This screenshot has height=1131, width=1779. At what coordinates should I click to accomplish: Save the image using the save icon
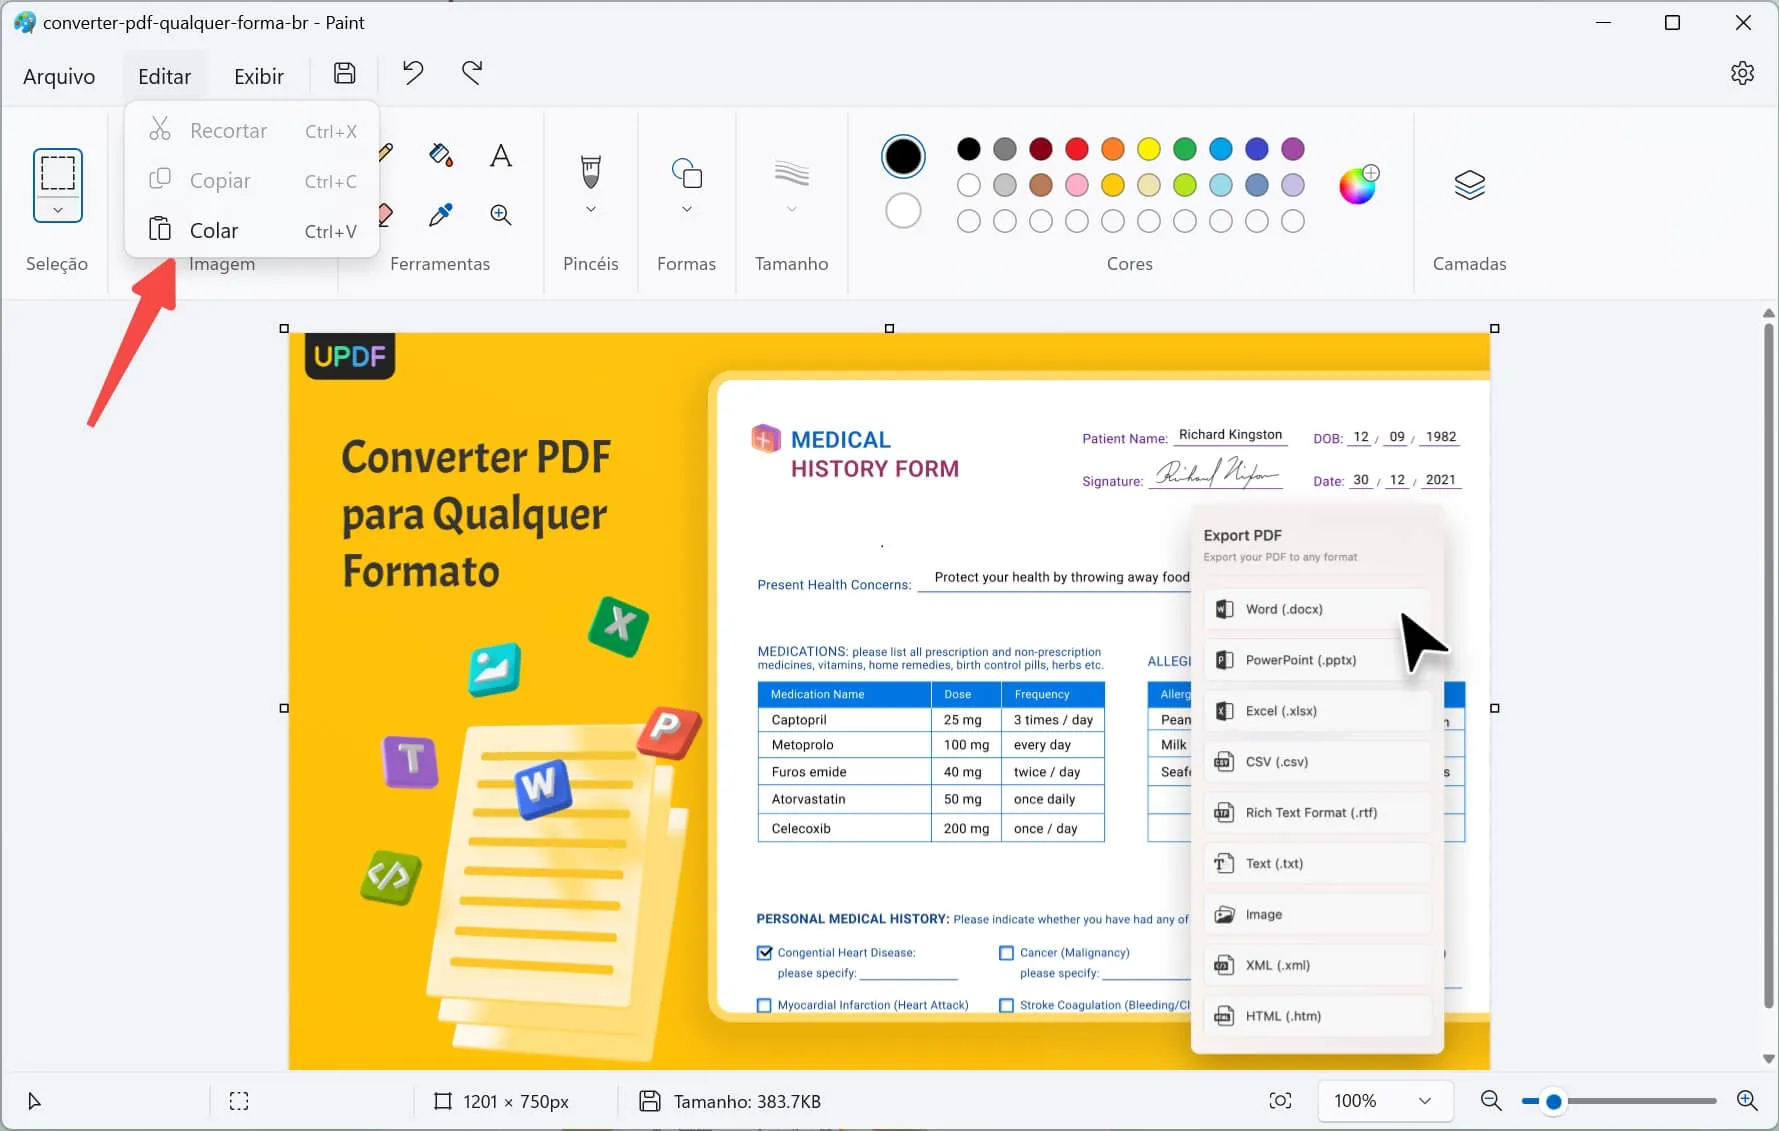pos(344,73)
